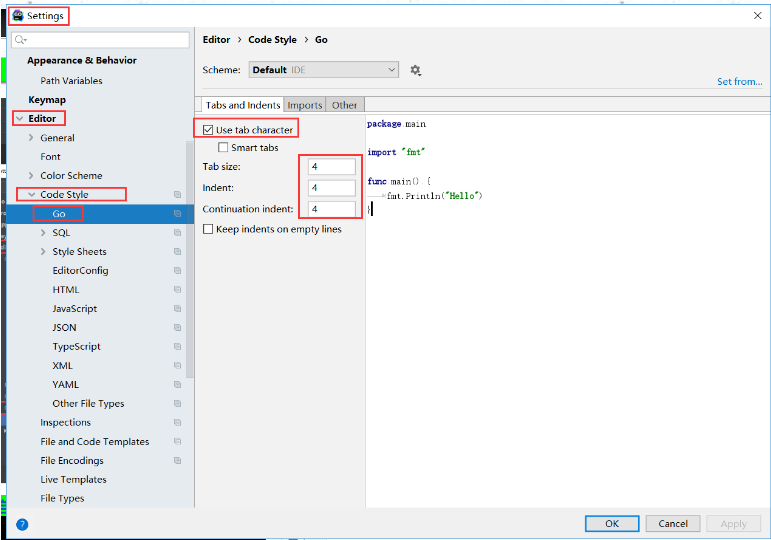This screenshot has width=771, height=540.
Task: Click project-level icon beside SQL
Action: 178,233
